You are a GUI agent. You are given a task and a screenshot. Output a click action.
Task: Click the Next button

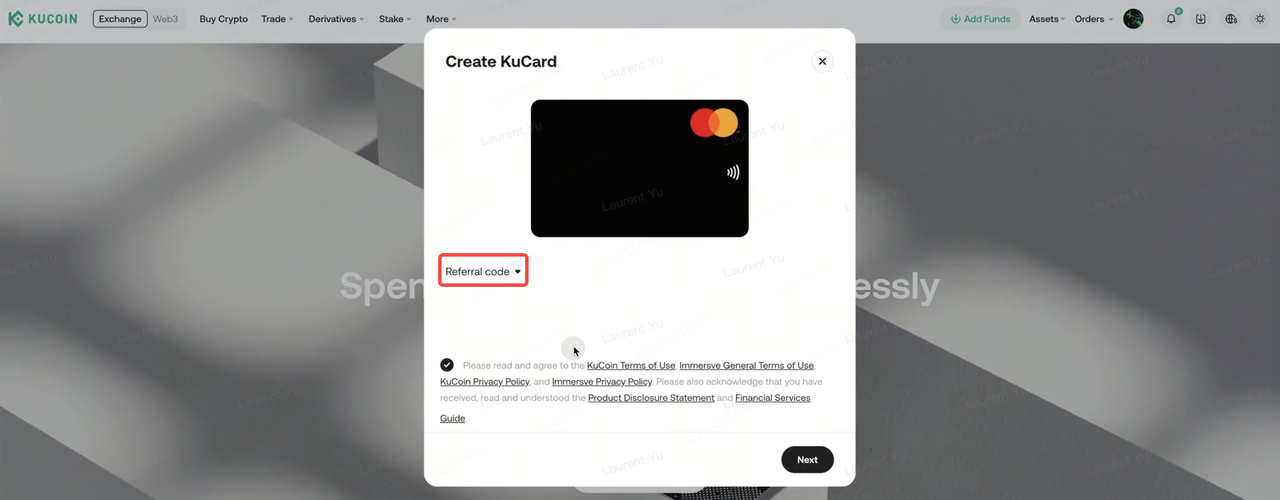point(807,460)
